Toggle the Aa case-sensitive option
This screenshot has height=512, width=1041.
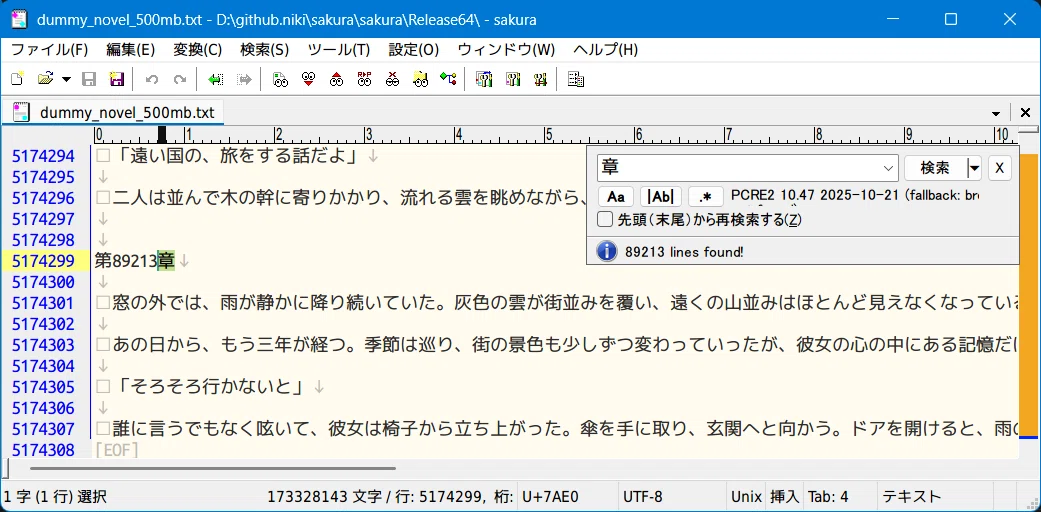(616, 197)
